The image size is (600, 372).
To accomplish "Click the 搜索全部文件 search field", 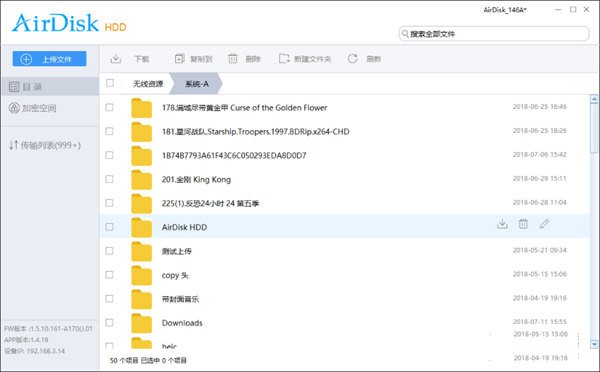I will click(494, 34).
